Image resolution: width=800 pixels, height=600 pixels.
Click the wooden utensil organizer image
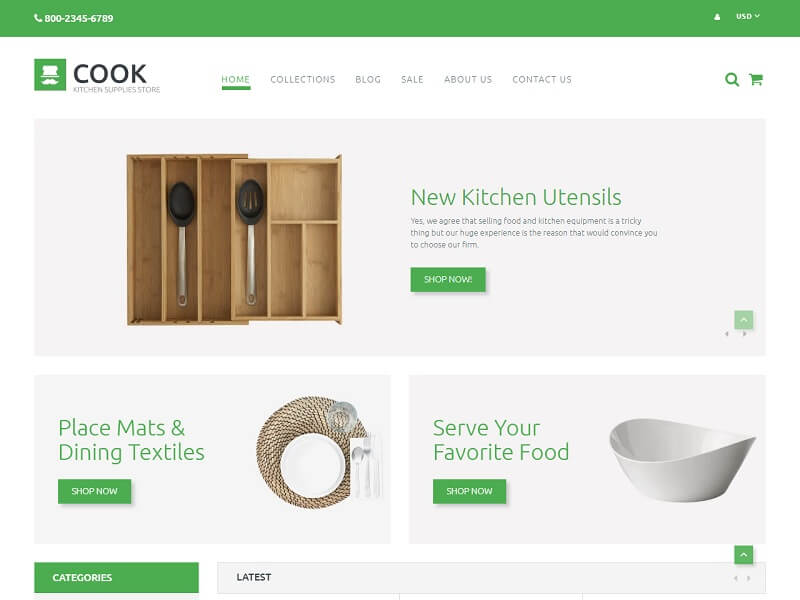234,239
